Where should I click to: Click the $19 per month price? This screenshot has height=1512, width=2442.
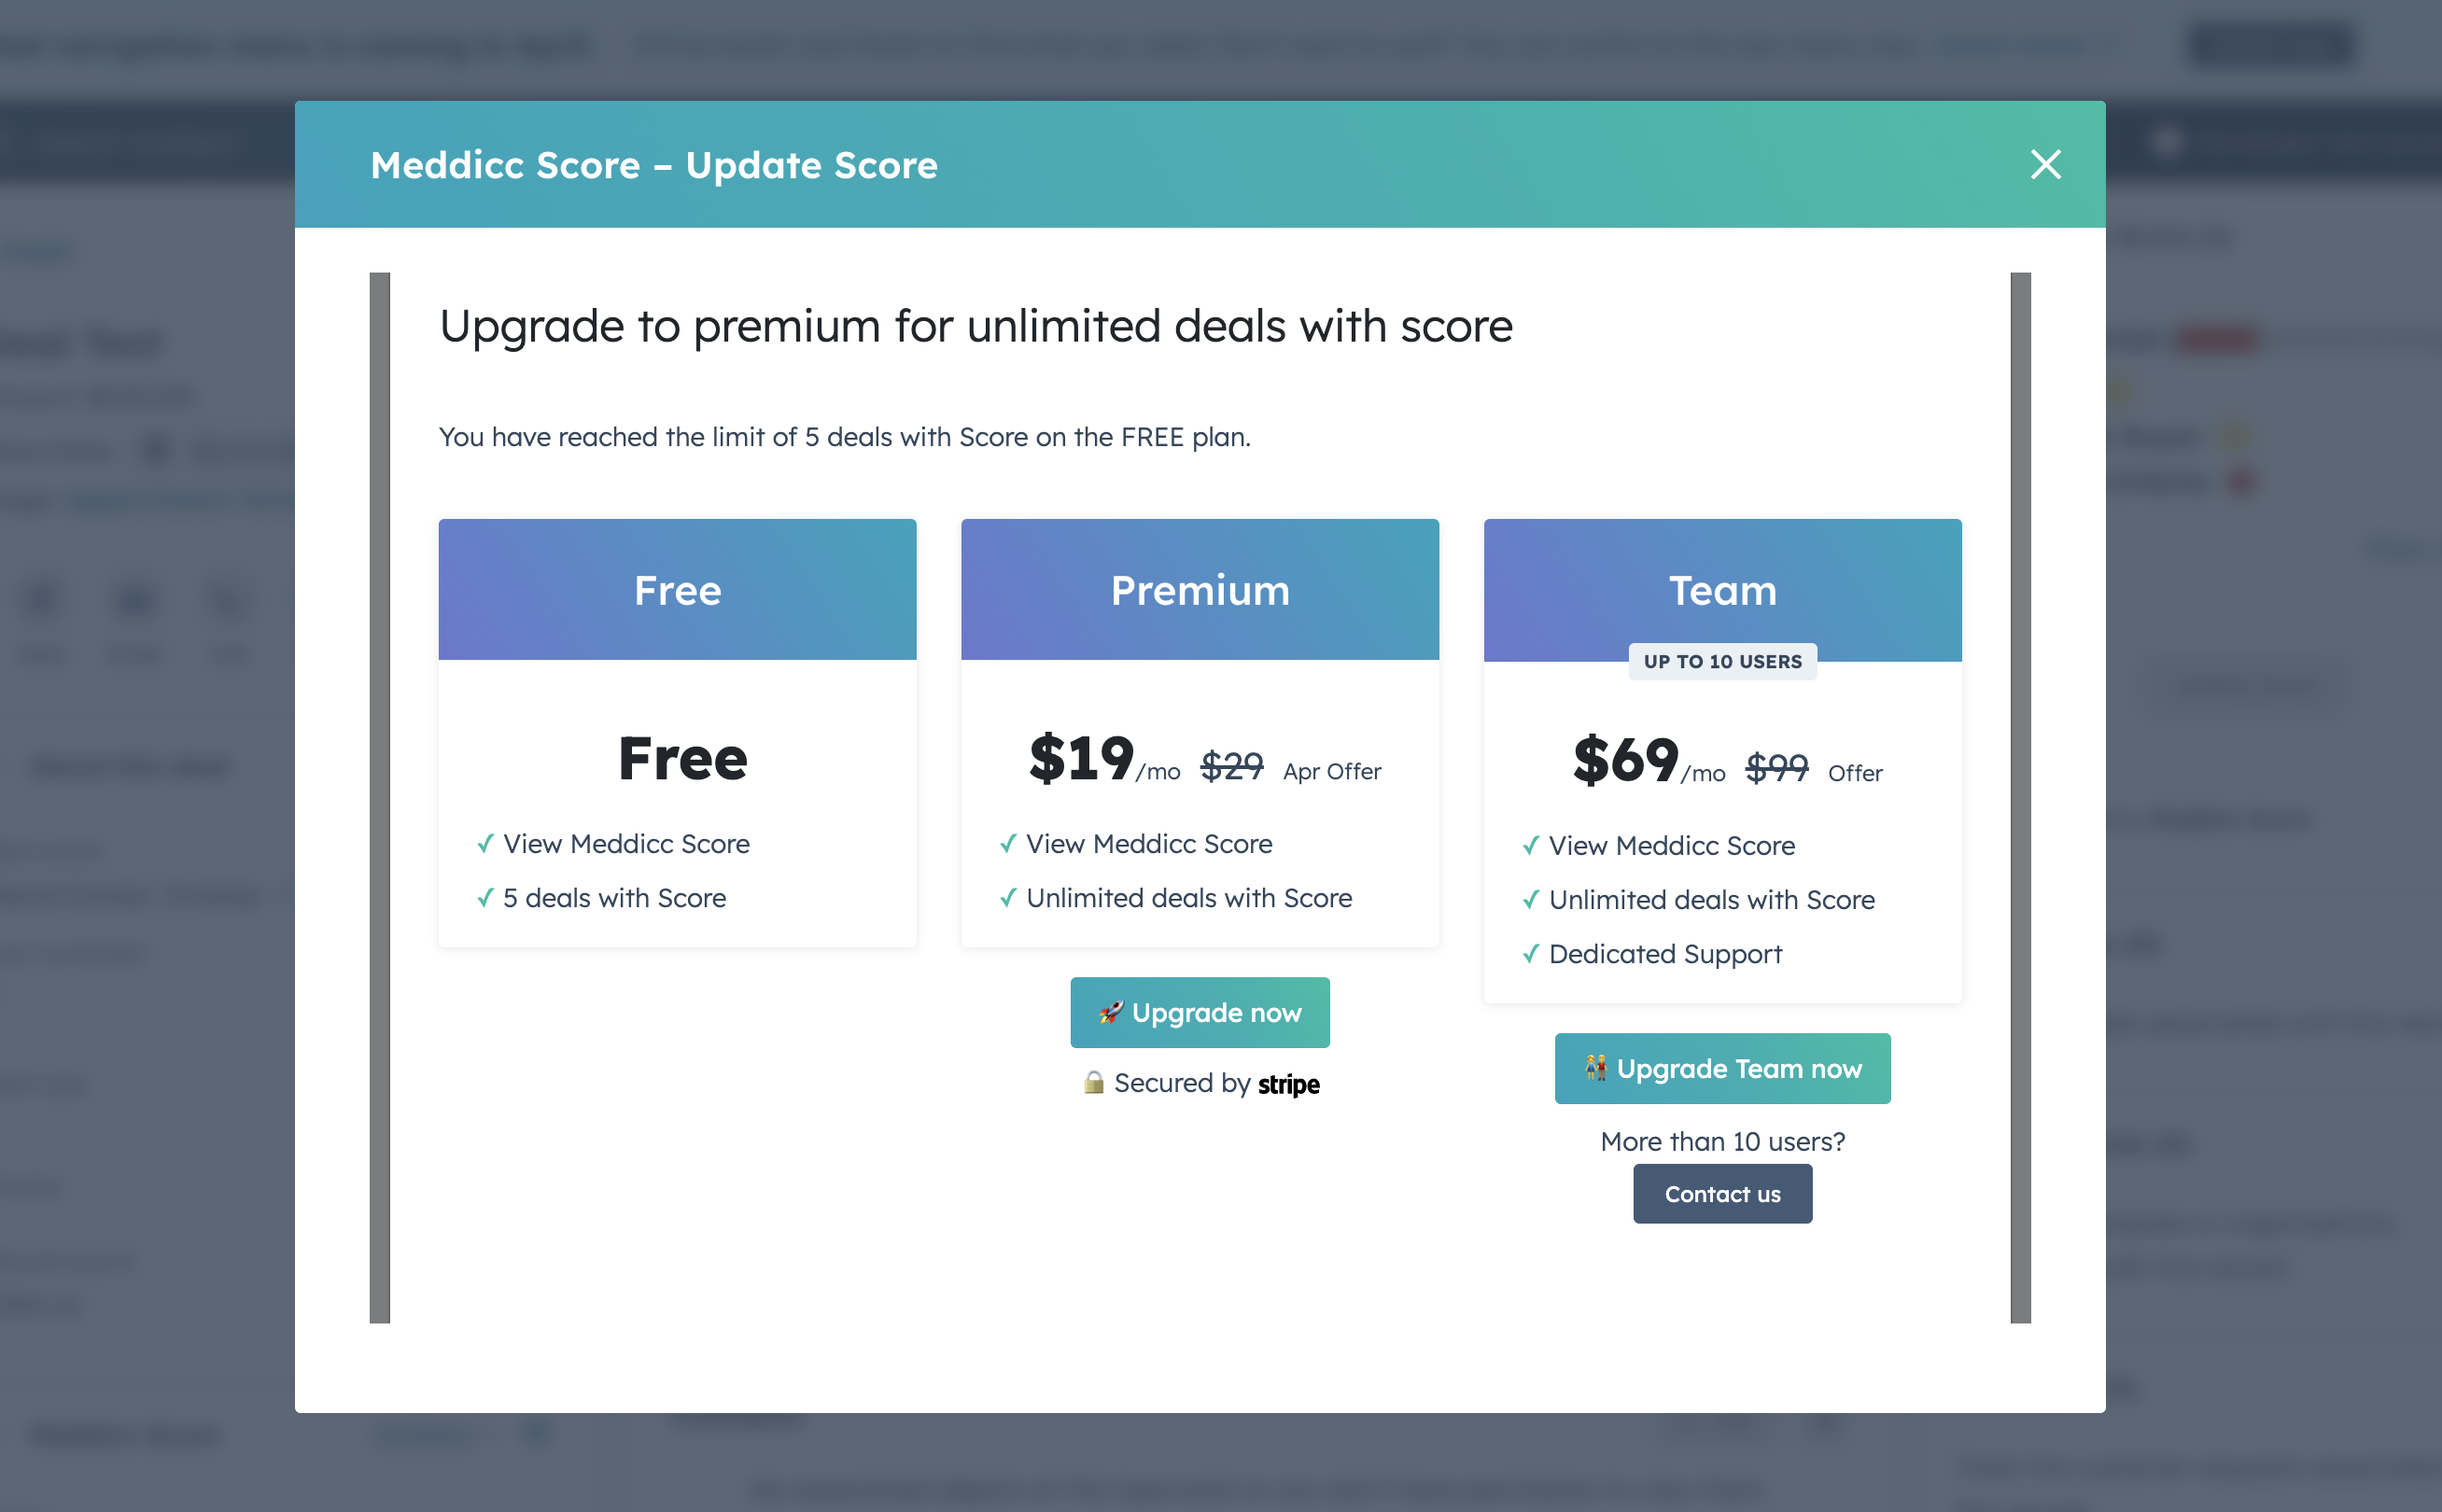pyautogui.click(x=1082, y=759)
